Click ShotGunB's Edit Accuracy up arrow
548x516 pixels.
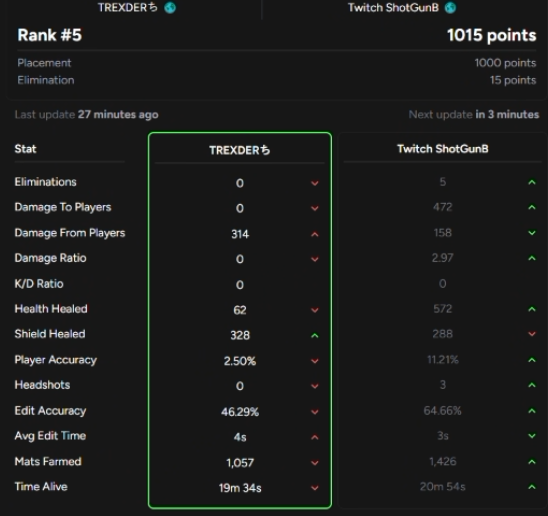532,411
